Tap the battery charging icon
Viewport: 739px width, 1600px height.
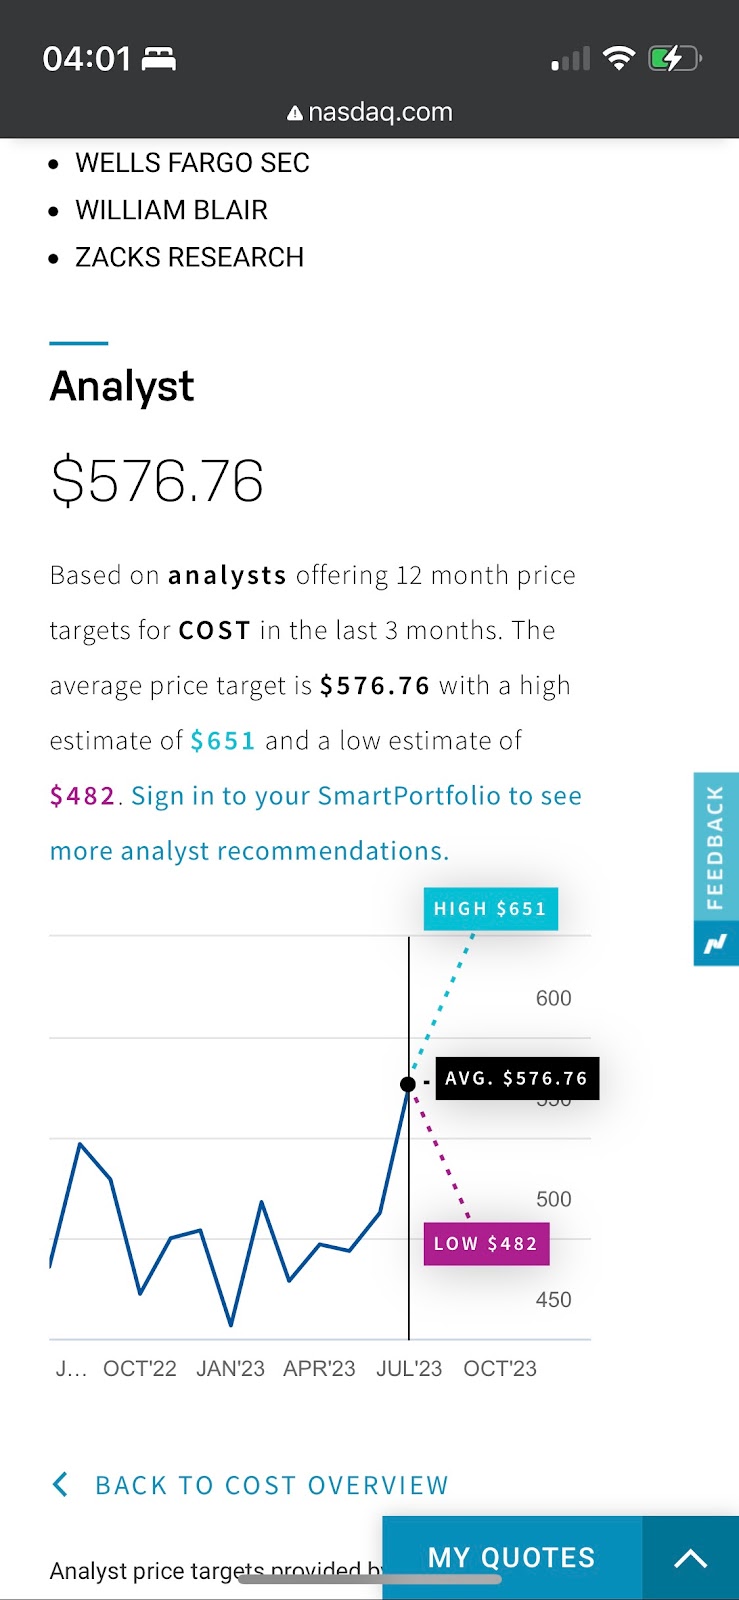tap(675, 59)
